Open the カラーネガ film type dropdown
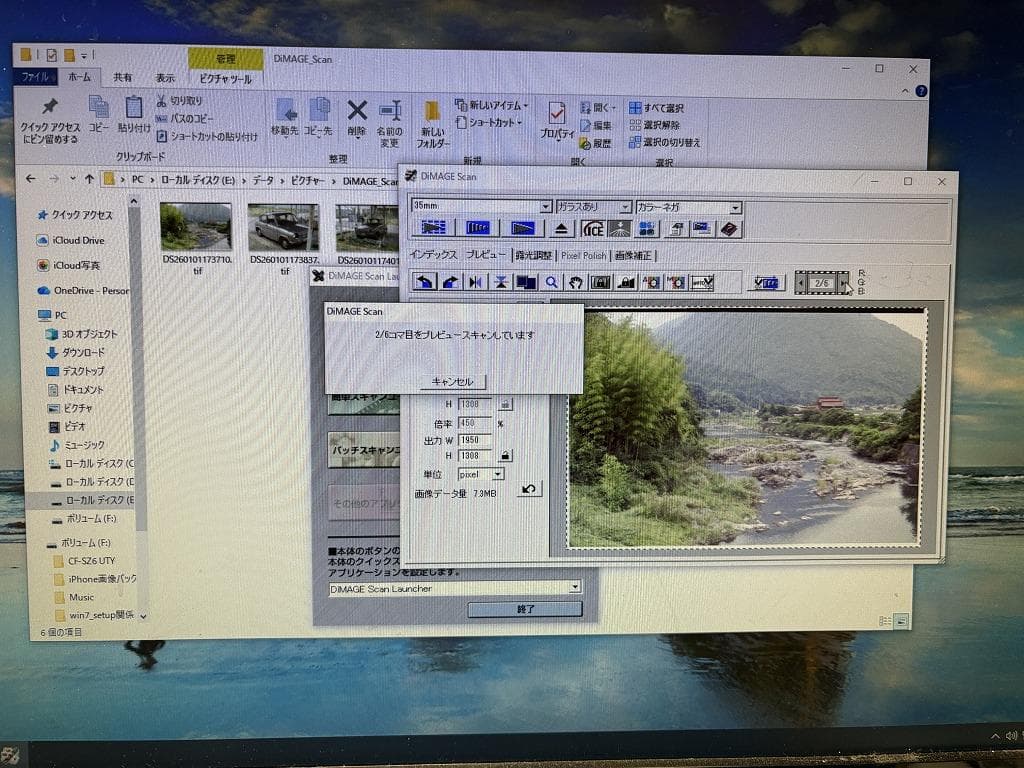The height and width of the screenshot is (768, 1024). (x=735, y=207)
